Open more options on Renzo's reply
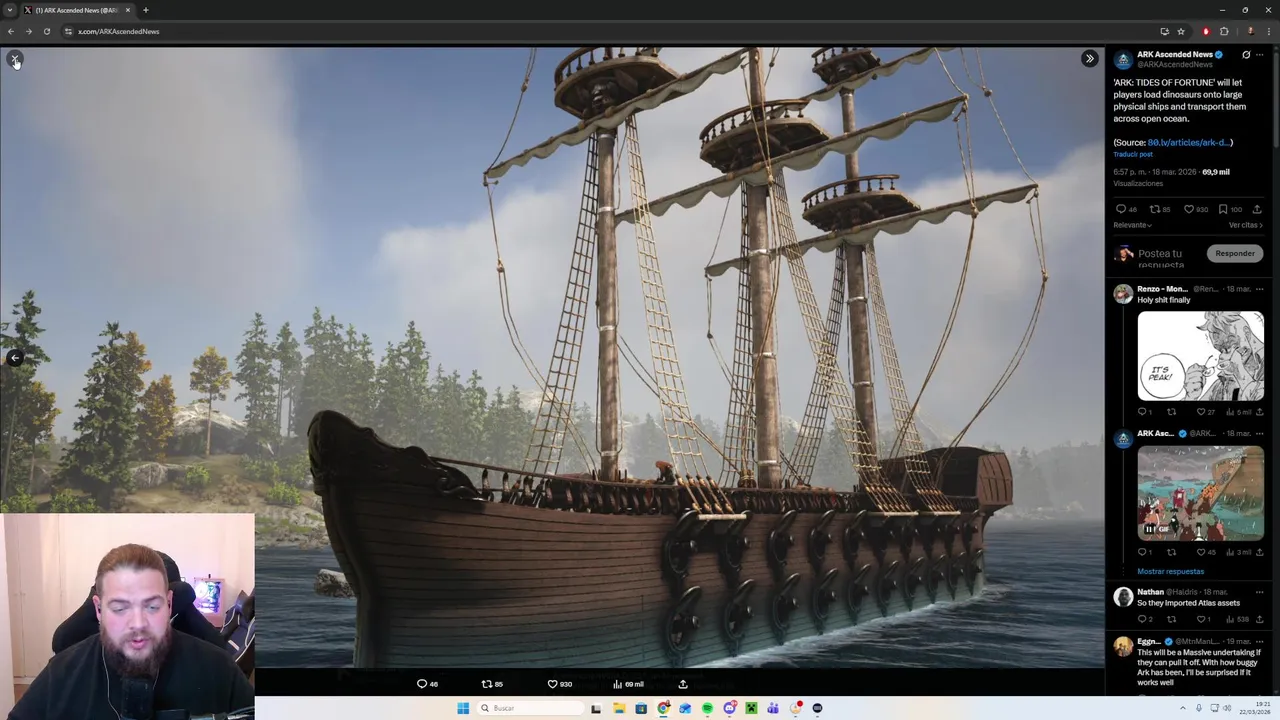Viewport: 1280px width, 720px height. (1259, 289)
